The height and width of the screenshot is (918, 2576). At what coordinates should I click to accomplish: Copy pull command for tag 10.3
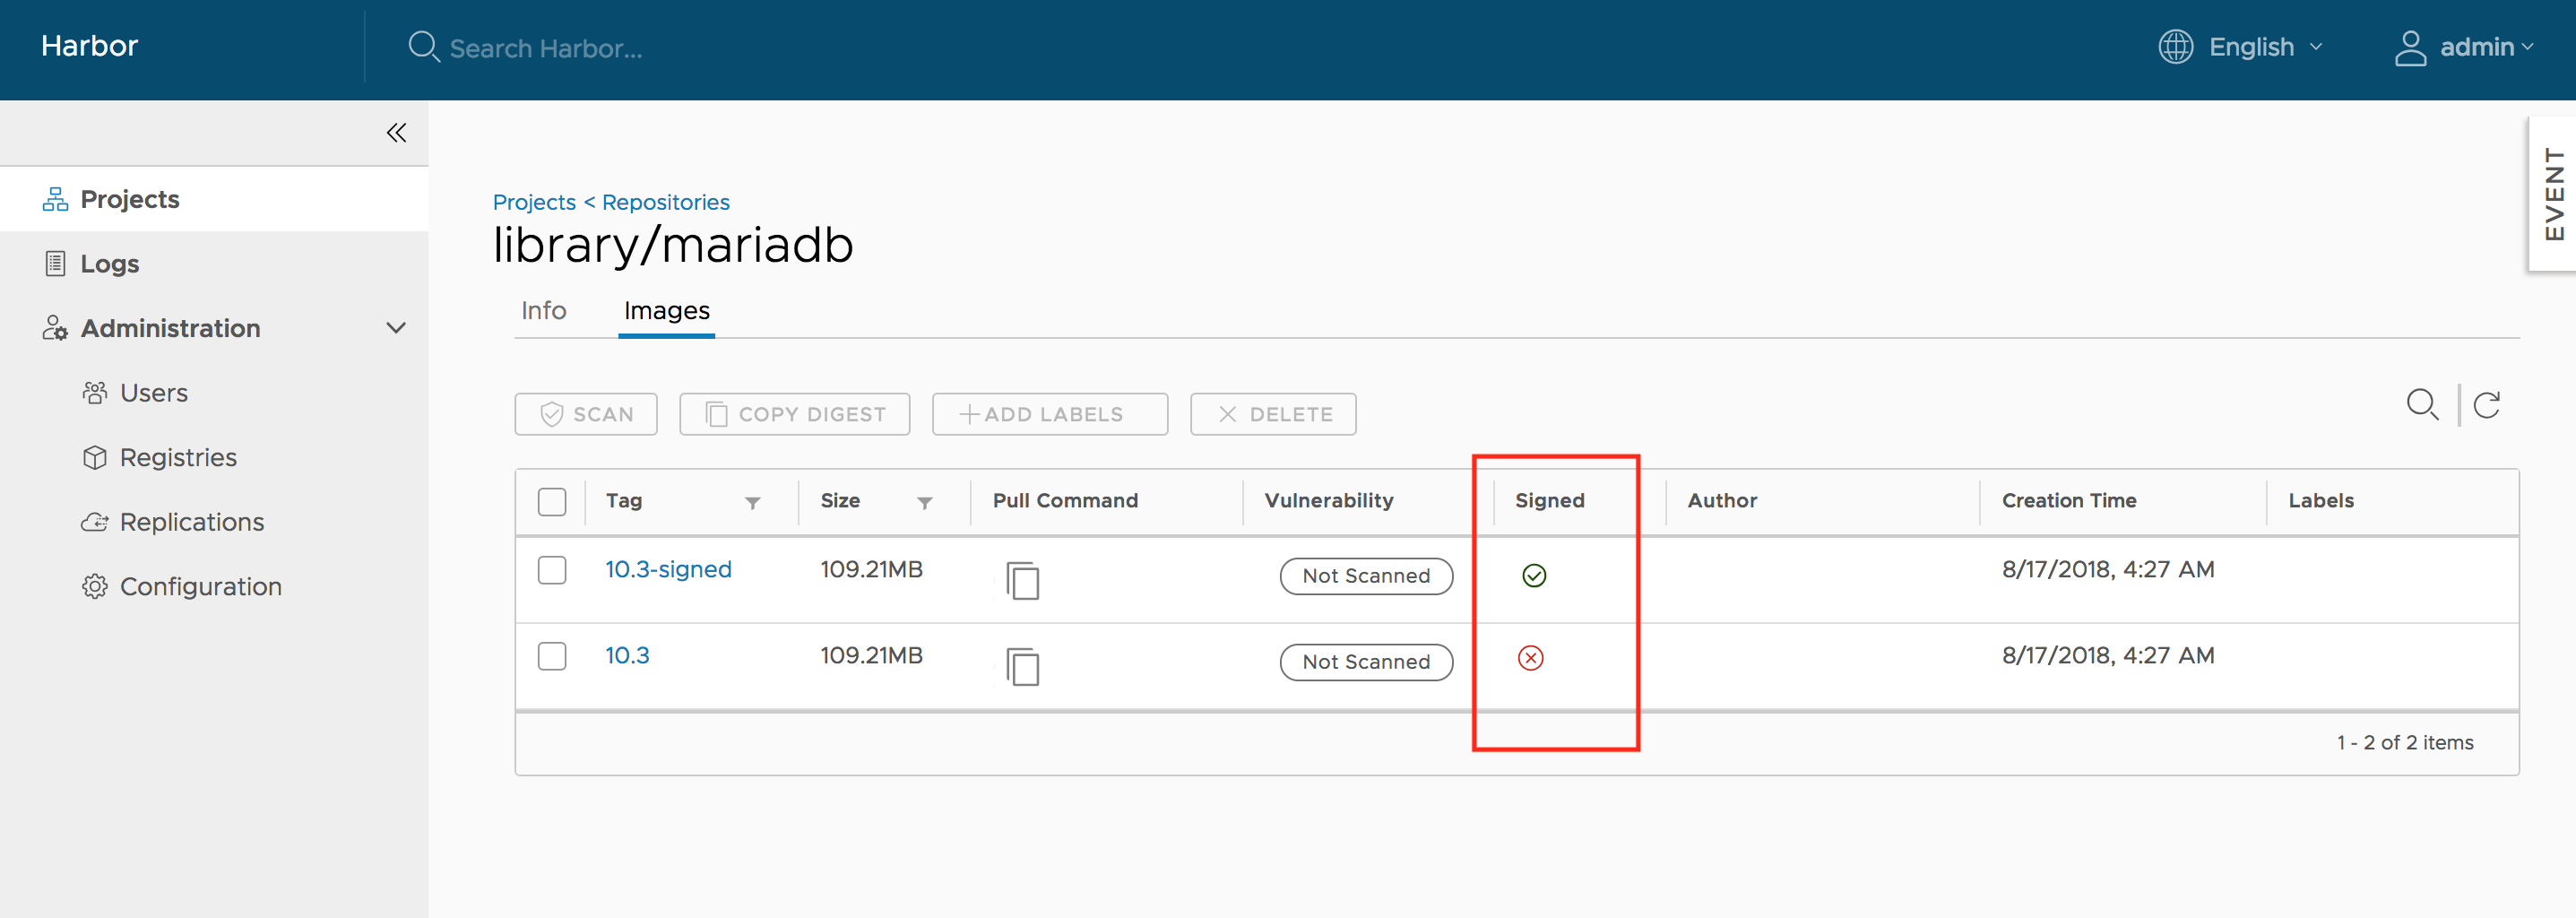(1022, 666)
